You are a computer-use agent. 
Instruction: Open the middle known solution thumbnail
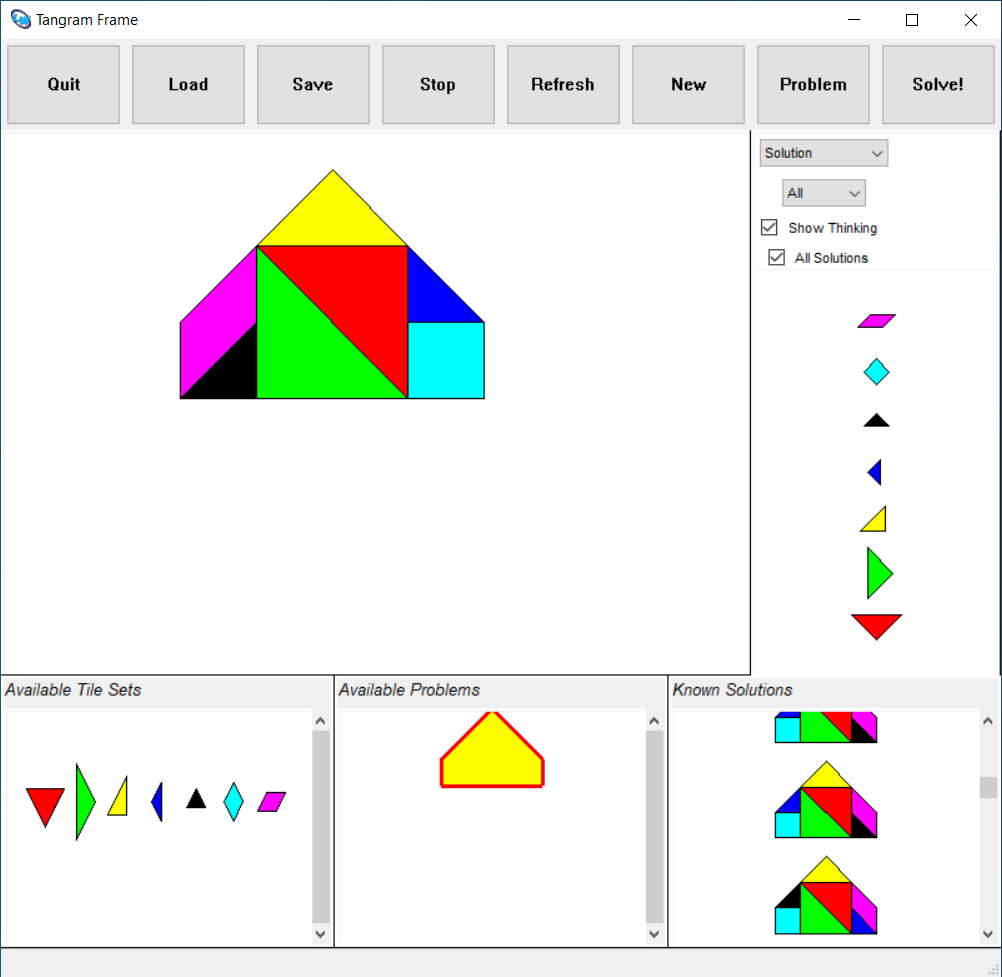coord(826,799)
